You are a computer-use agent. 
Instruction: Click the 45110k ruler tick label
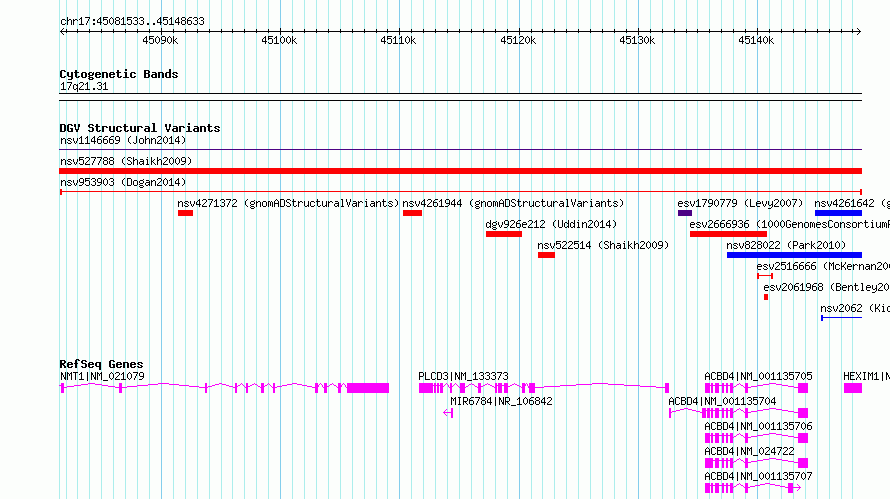point(398,40)
